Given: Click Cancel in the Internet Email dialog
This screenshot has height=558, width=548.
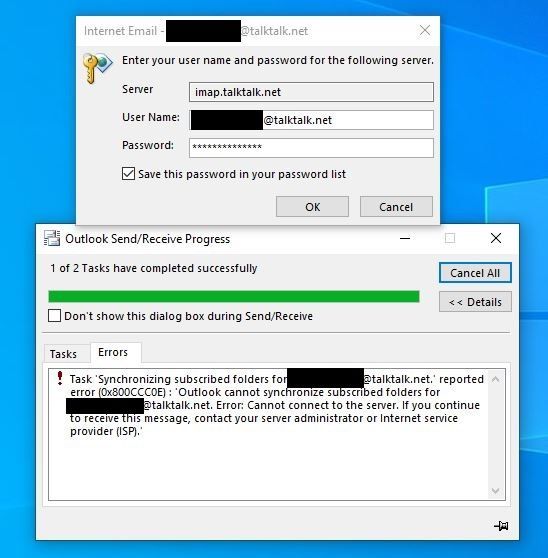Looking at the screenshot, I should tap(396, 206).
